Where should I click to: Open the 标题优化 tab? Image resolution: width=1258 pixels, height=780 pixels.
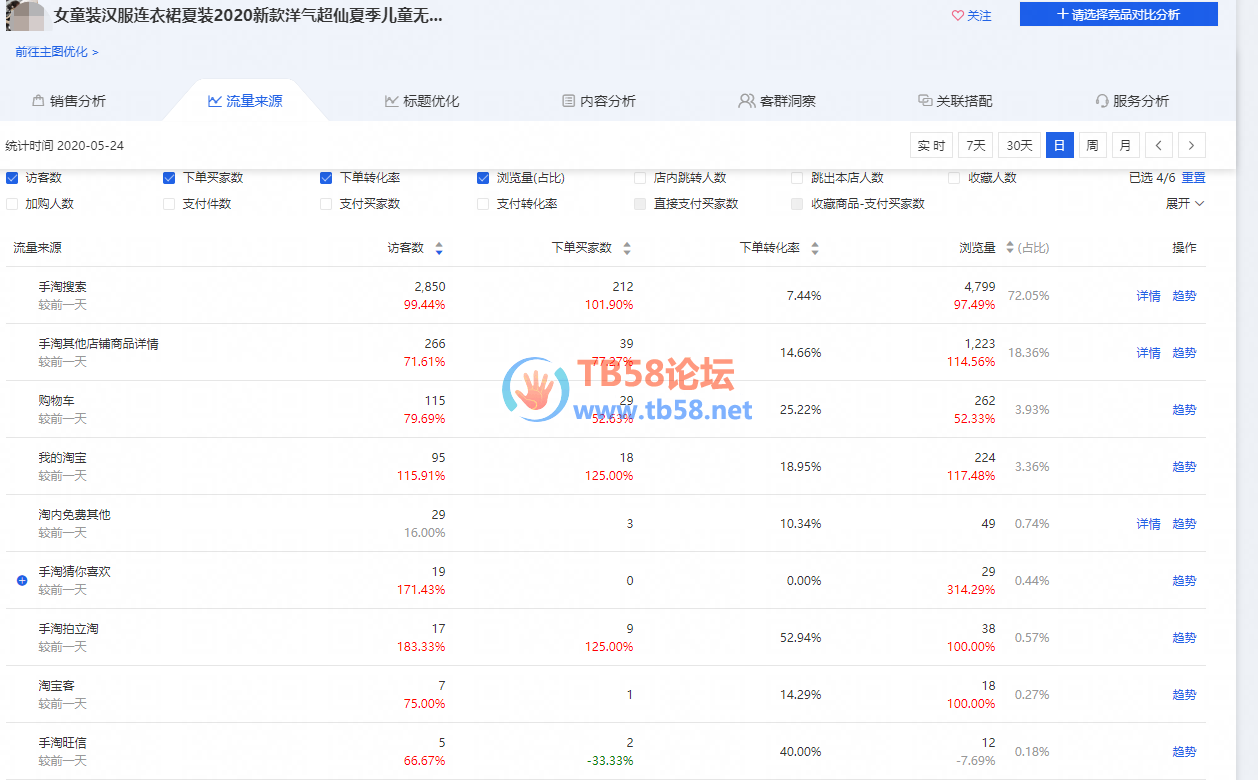[422, 101]
